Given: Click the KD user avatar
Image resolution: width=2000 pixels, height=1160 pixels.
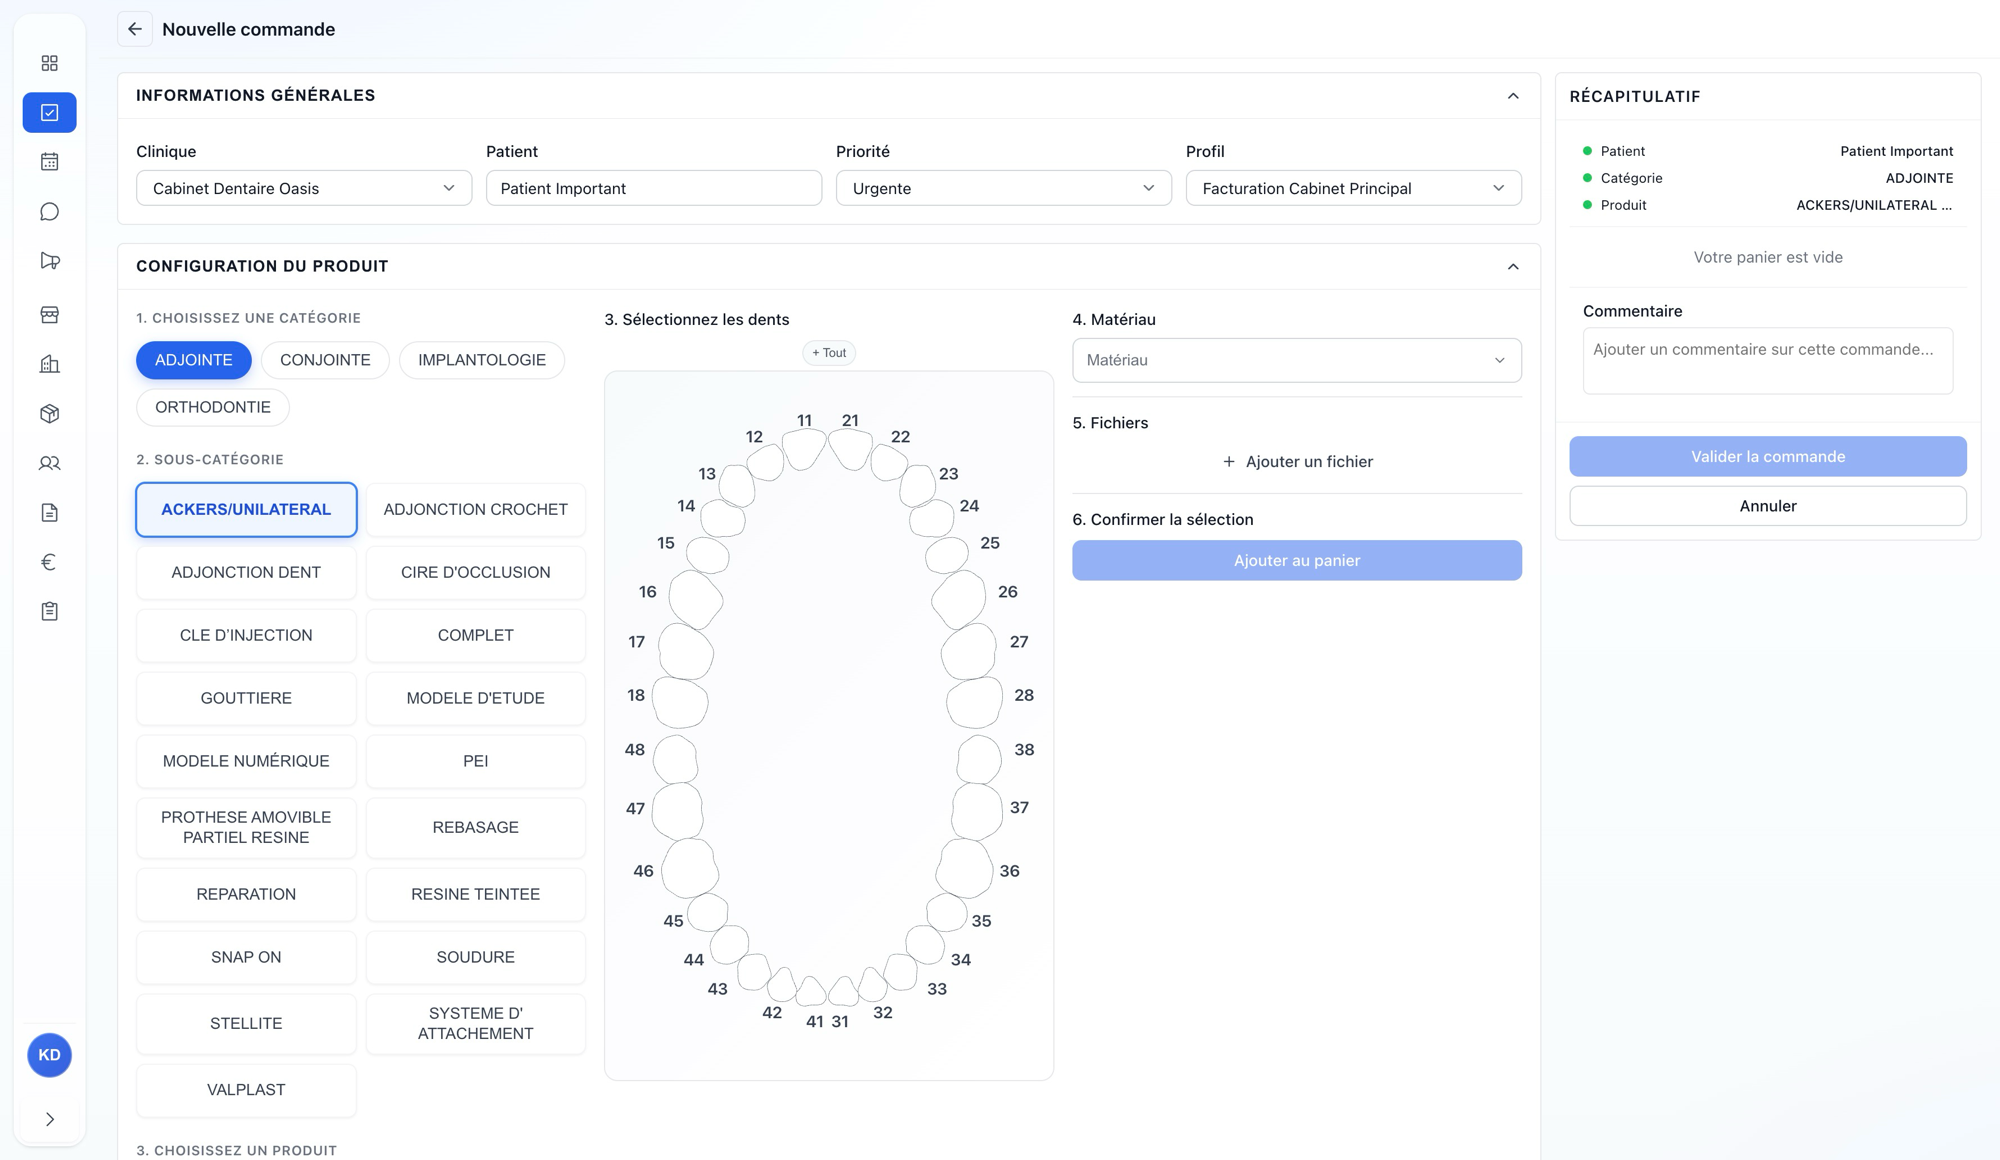Looking at the screenshot, I should click(49, 1055).
